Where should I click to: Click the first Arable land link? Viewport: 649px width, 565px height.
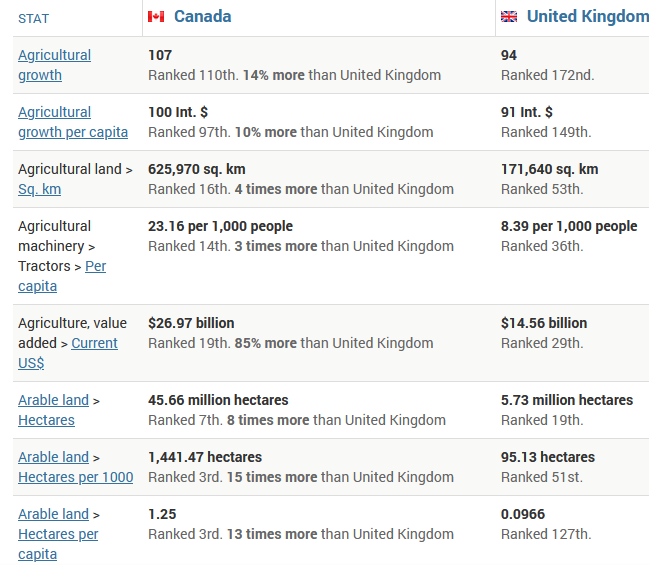53,400
